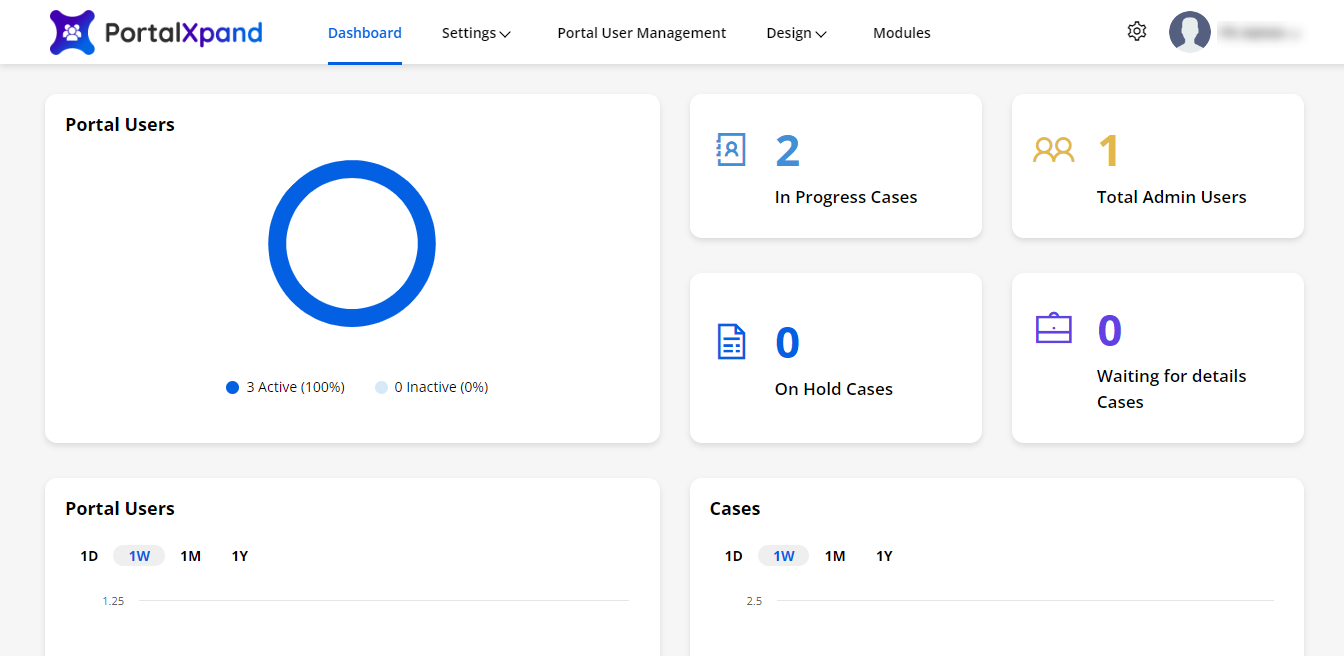The height and width of the screenshot is (656, 1344).
Task: Toggle the 3 Active legend dot
Action: 233,388
